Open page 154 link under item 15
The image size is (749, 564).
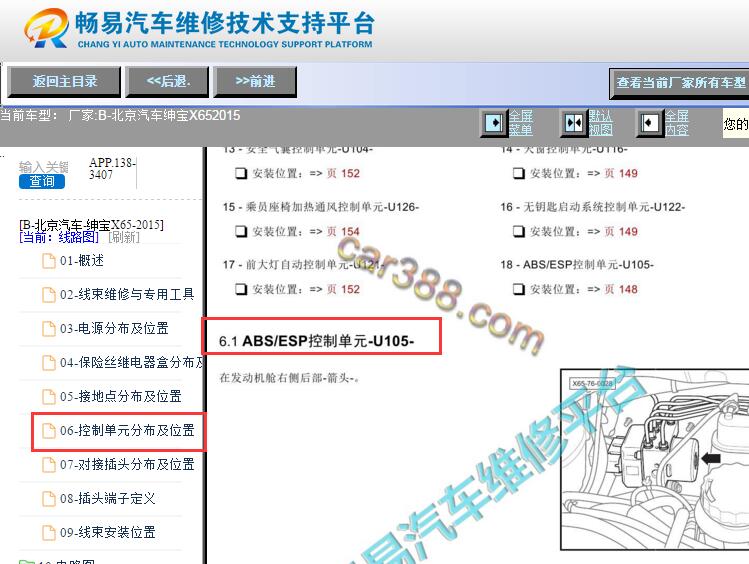[x=343, y=232]
